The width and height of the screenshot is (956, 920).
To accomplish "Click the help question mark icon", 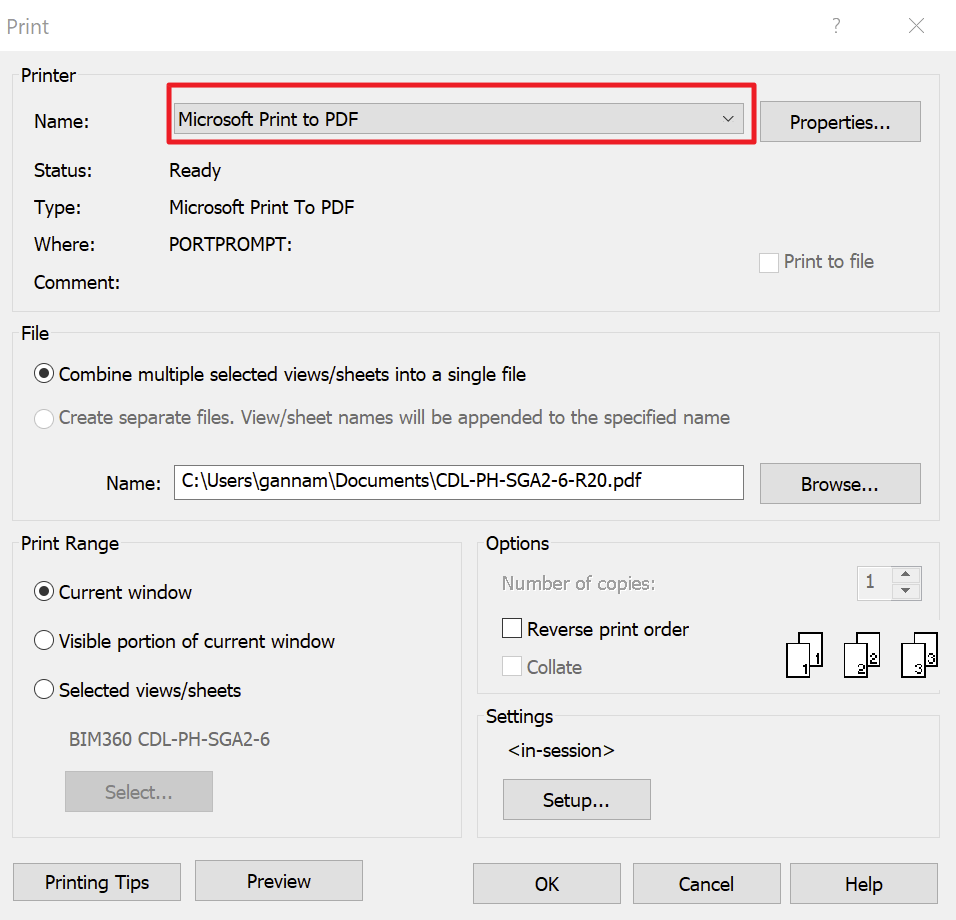I will pyautogui.click(x=836, y=26).
